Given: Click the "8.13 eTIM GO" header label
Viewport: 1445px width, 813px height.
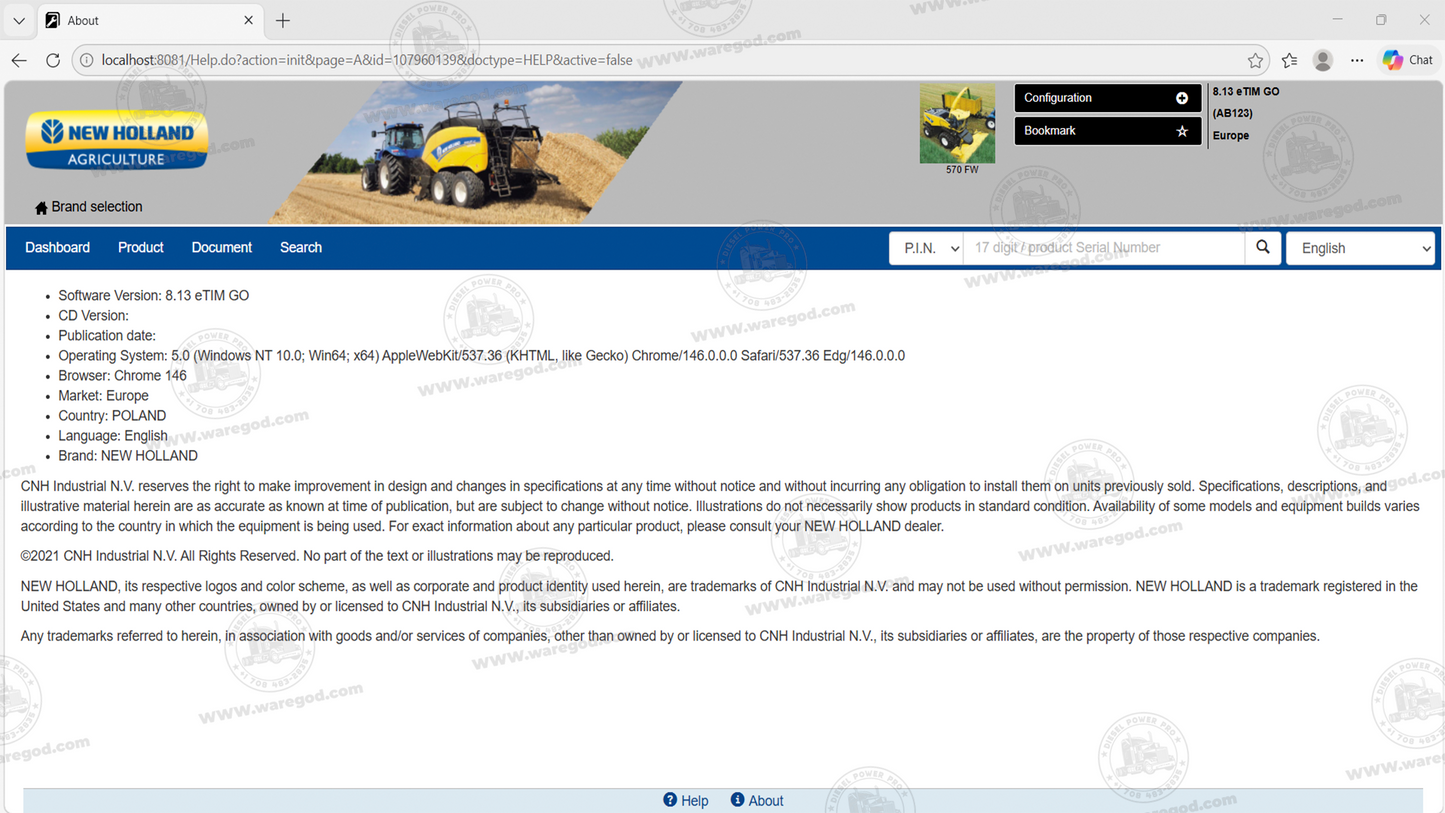Looking at the screenshot, I should pos(1246,91).
